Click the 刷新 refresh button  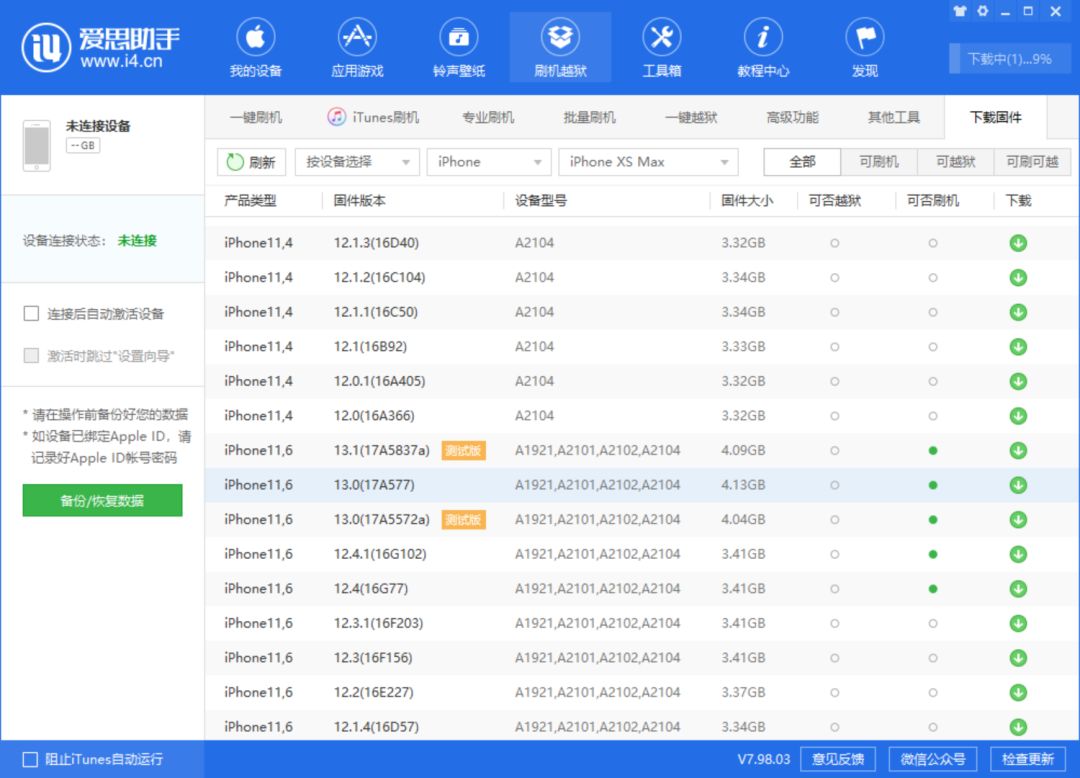click(x=251, y=162)
